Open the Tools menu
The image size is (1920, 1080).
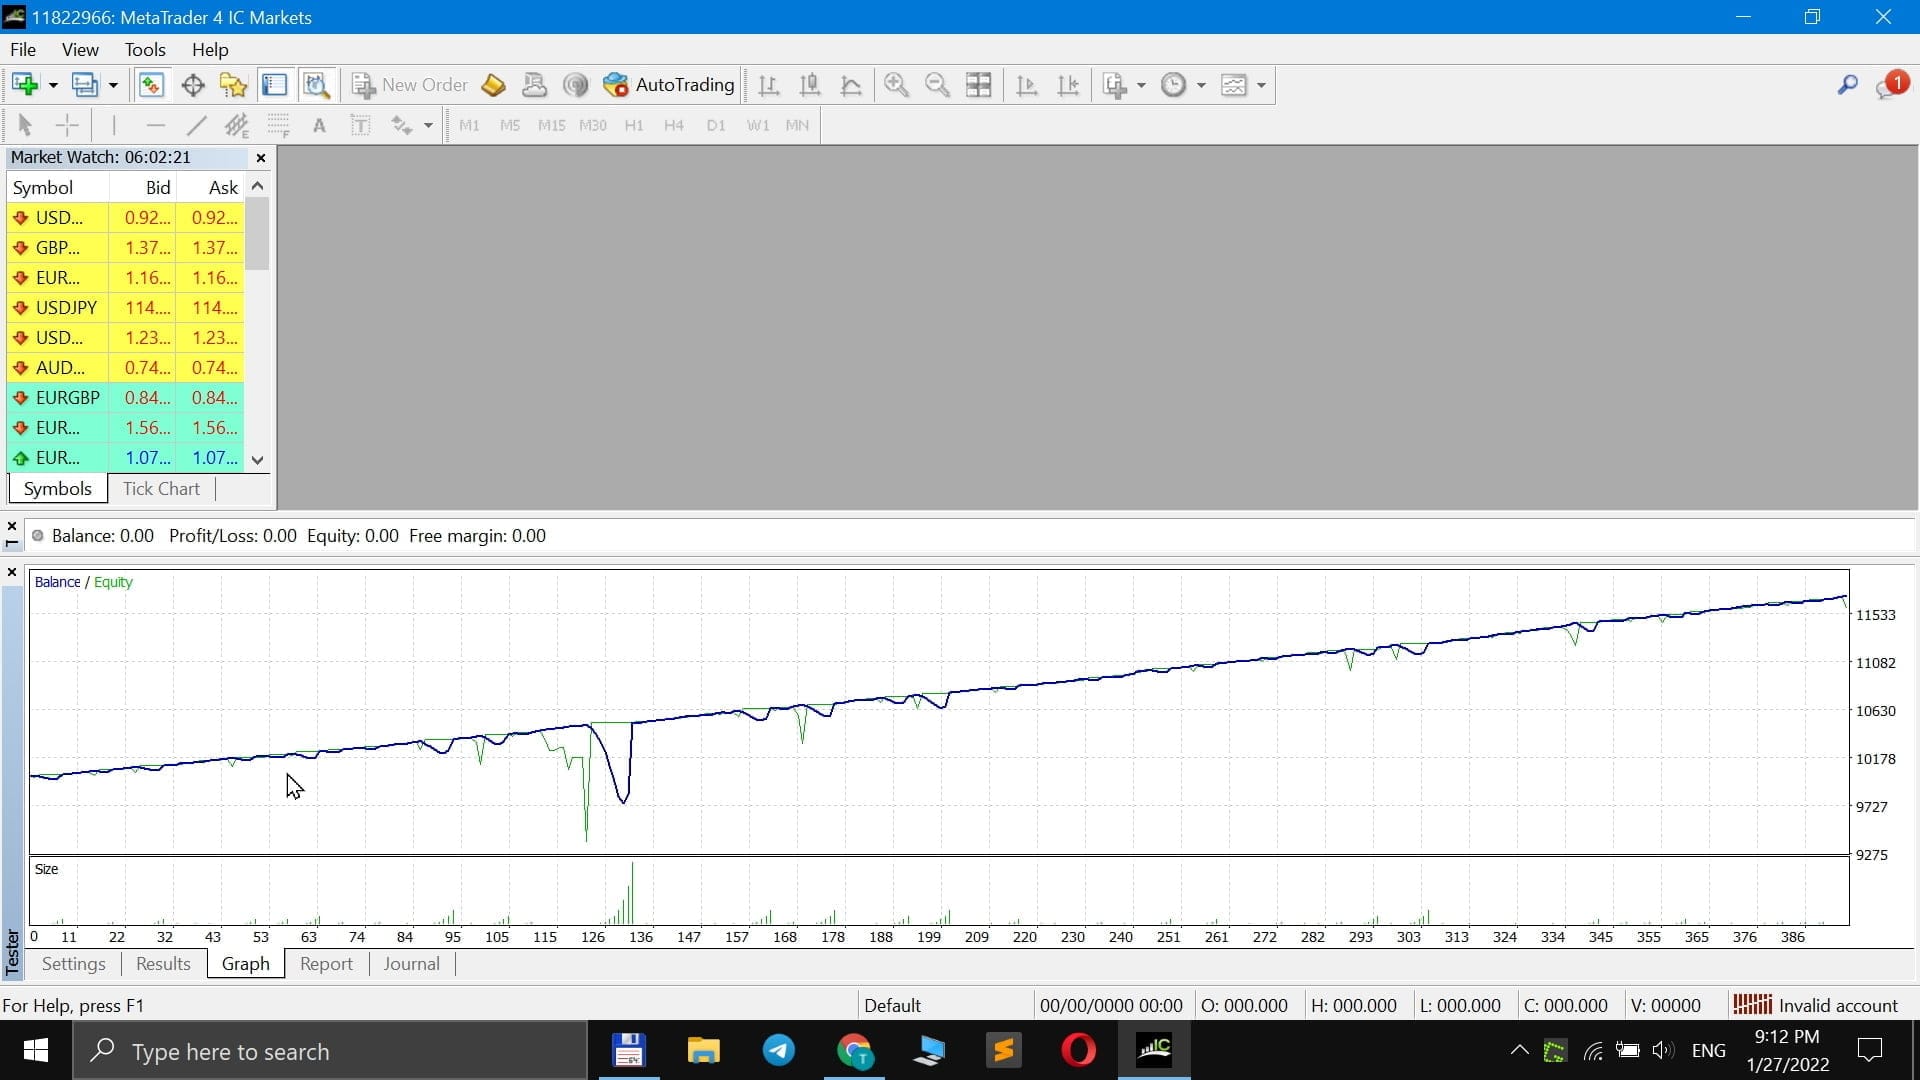coord(145,49)
